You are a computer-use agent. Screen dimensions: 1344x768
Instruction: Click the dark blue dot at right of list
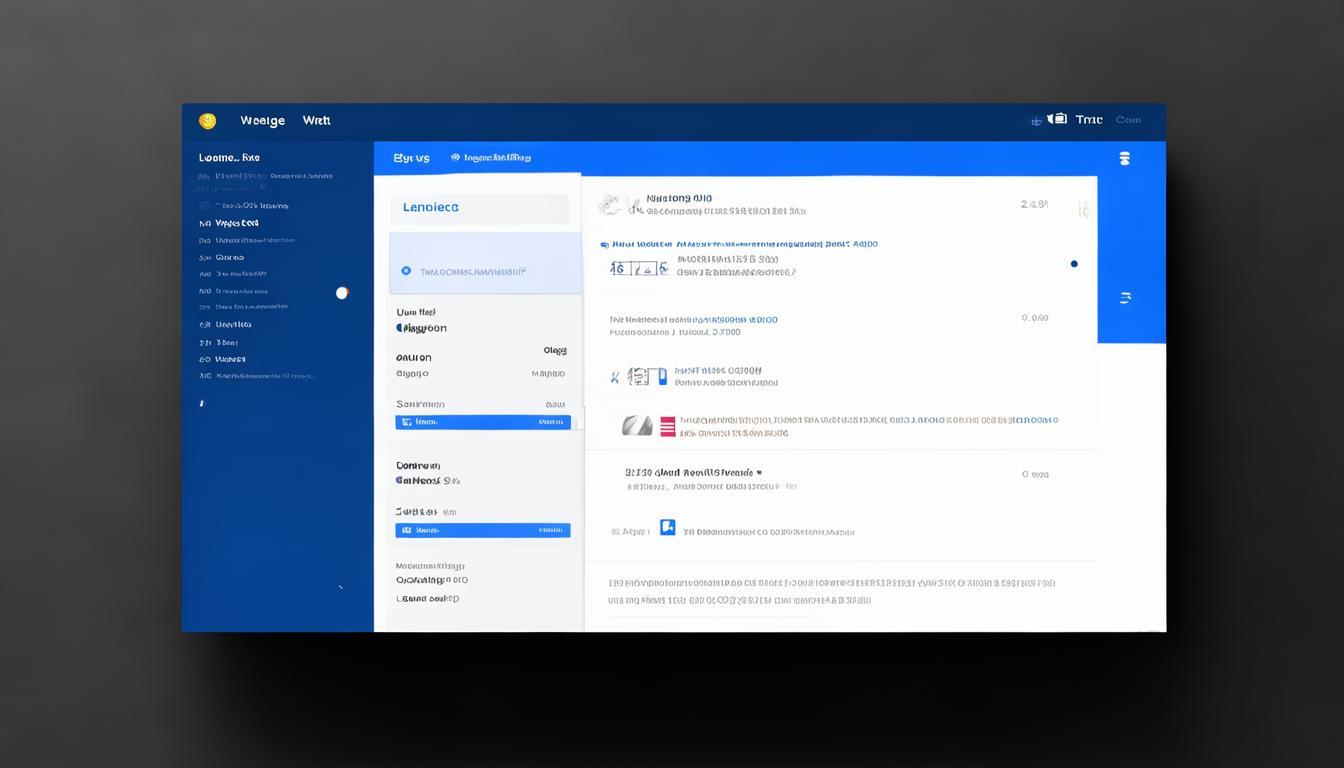pyautogui.click(x=1074, y=264)
